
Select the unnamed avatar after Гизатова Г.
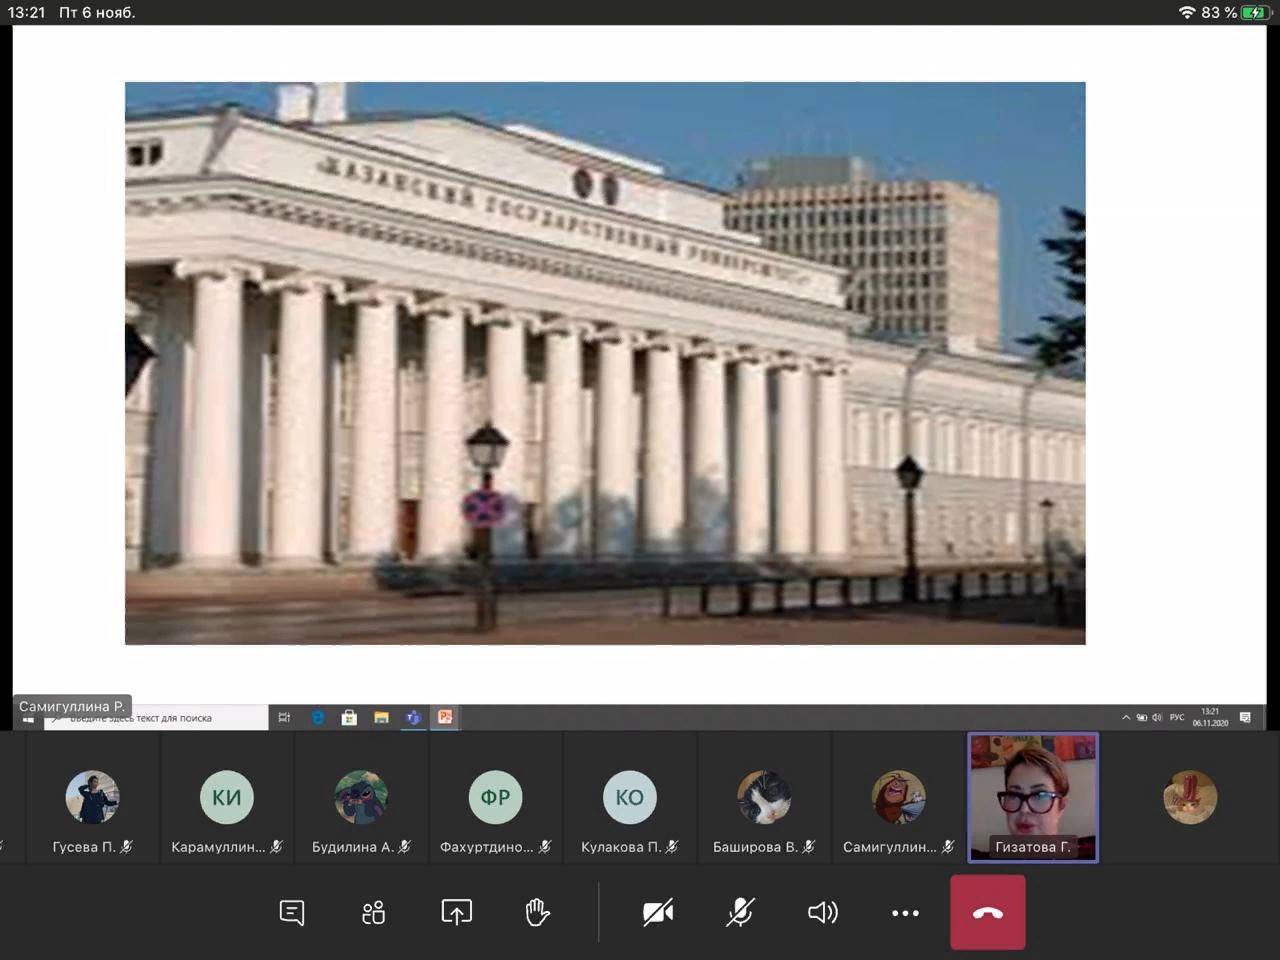click(x=1190, y=797)
